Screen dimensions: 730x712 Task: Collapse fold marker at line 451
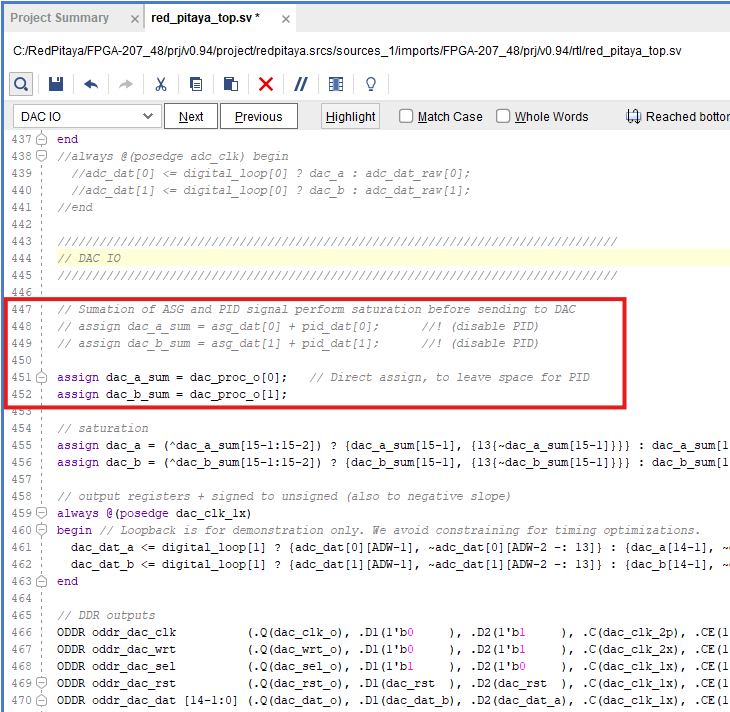(x=41, y=377)
